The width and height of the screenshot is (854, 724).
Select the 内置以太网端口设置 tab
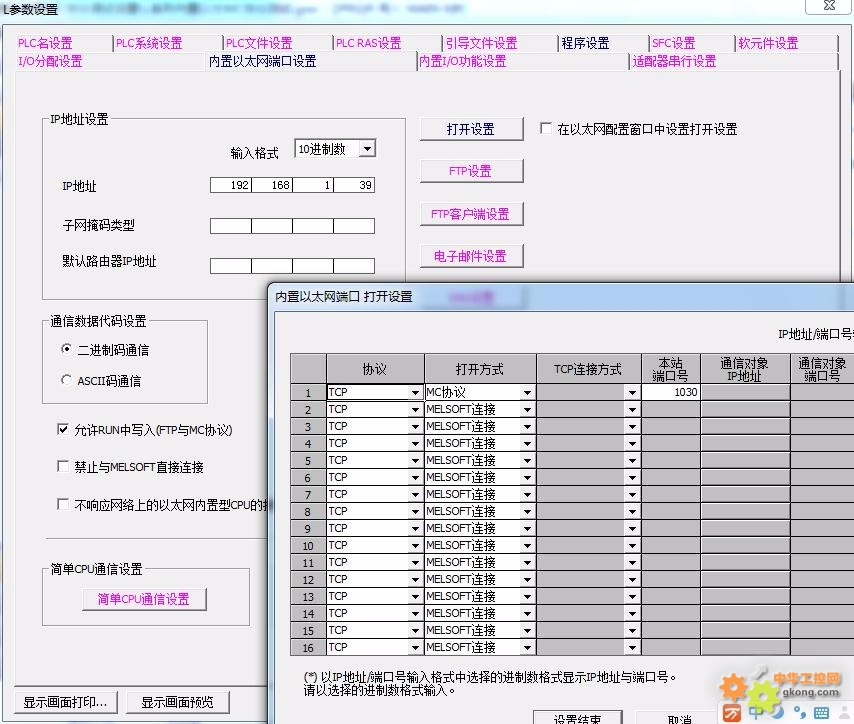pos(263,61)
